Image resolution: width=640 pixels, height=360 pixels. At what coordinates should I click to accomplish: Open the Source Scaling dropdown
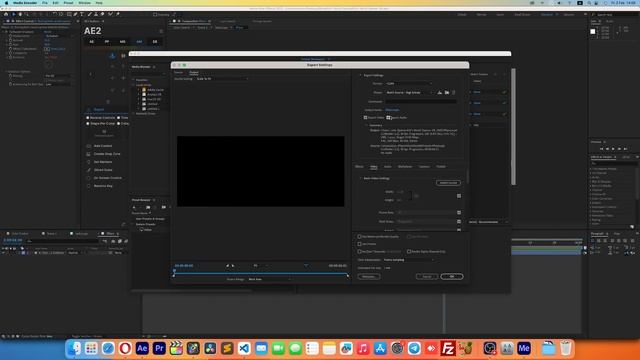222,79
